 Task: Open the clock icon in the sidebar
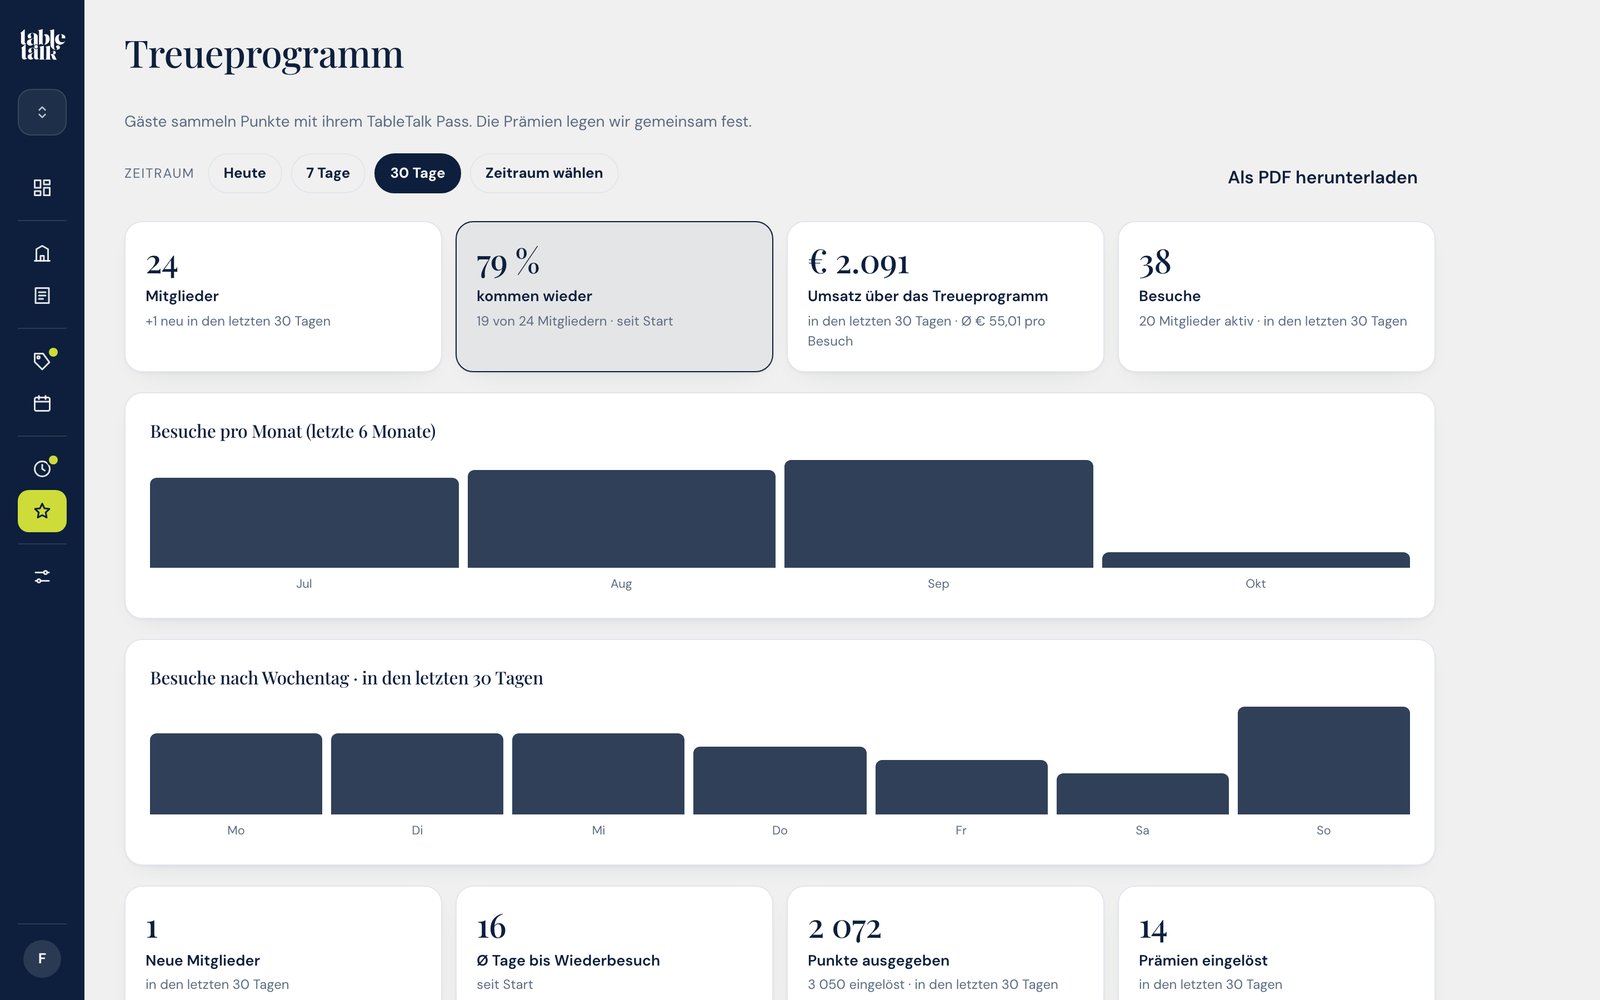[42, 469]
